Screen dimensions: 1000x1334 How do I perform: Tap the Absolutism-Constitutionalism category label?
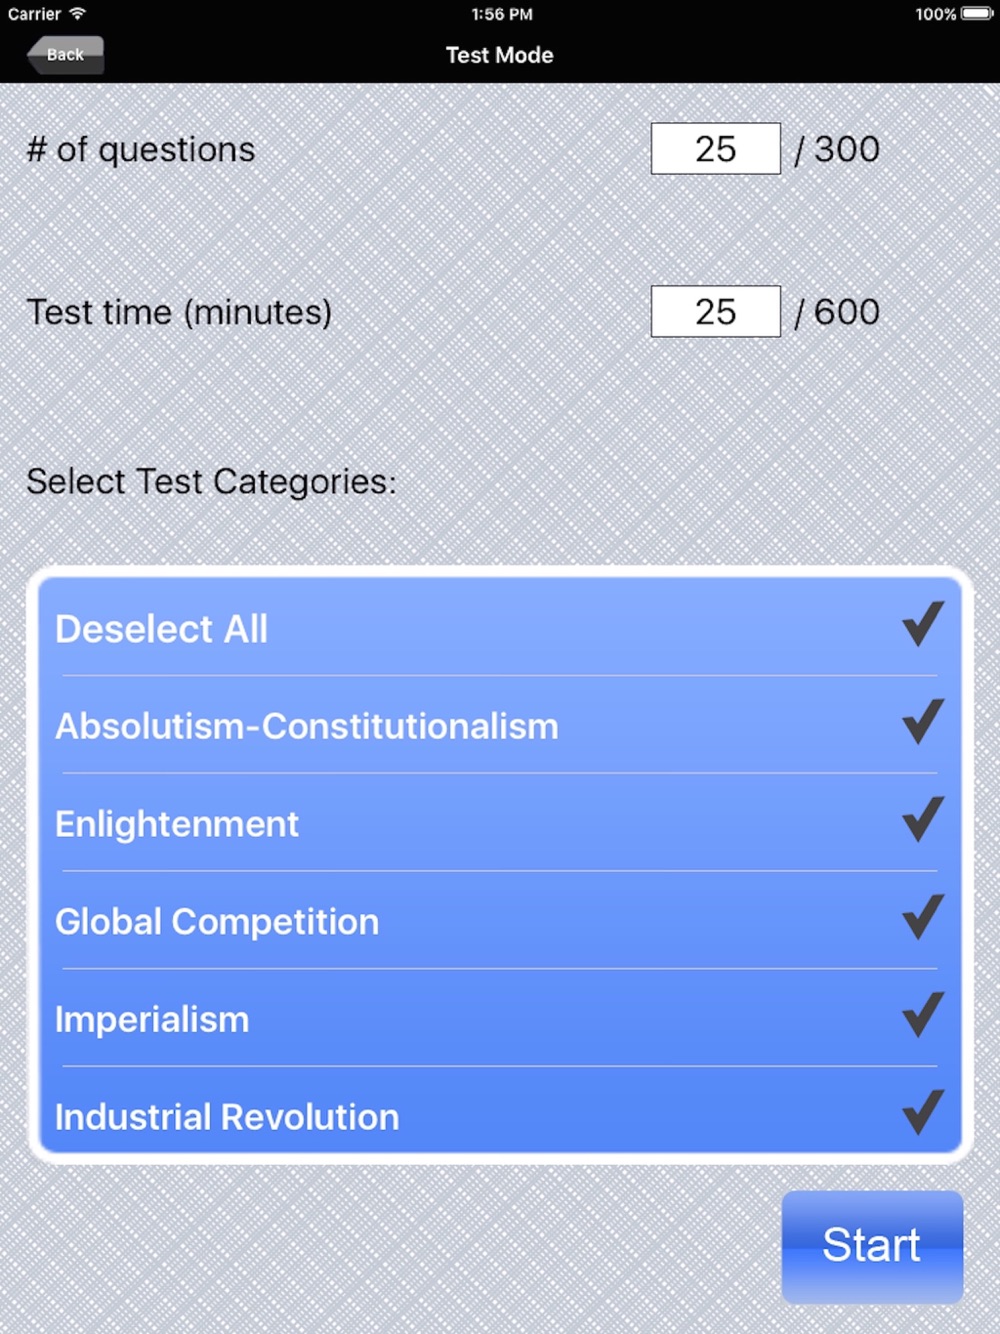pyautogui.click(x=306, y=726)
